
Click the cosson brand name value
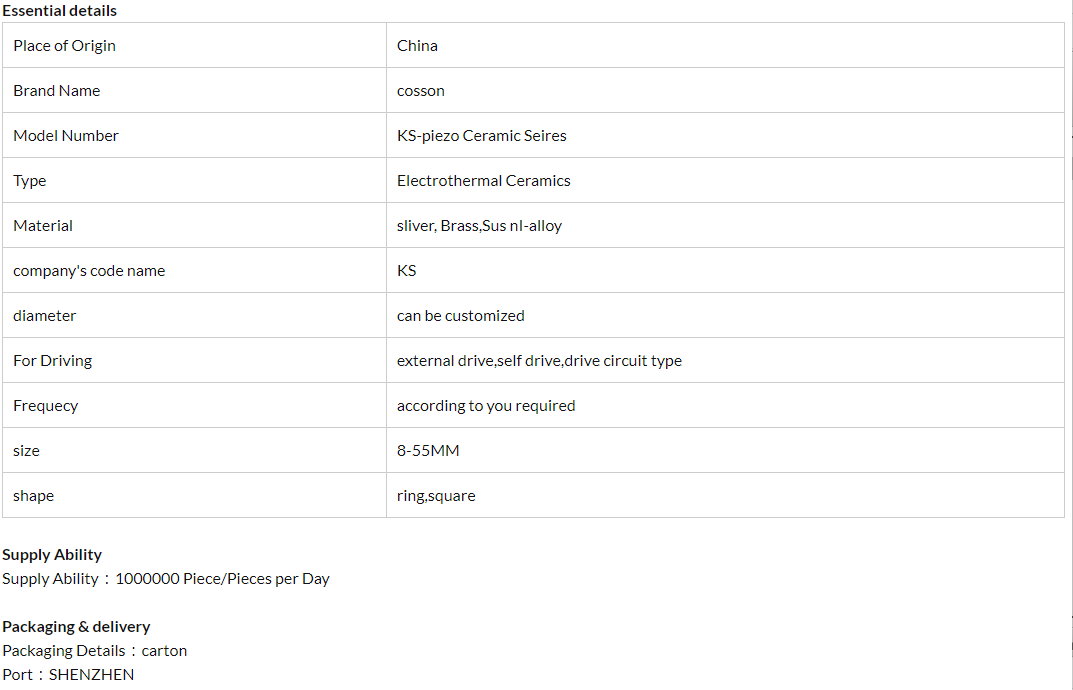click(420, 91)
